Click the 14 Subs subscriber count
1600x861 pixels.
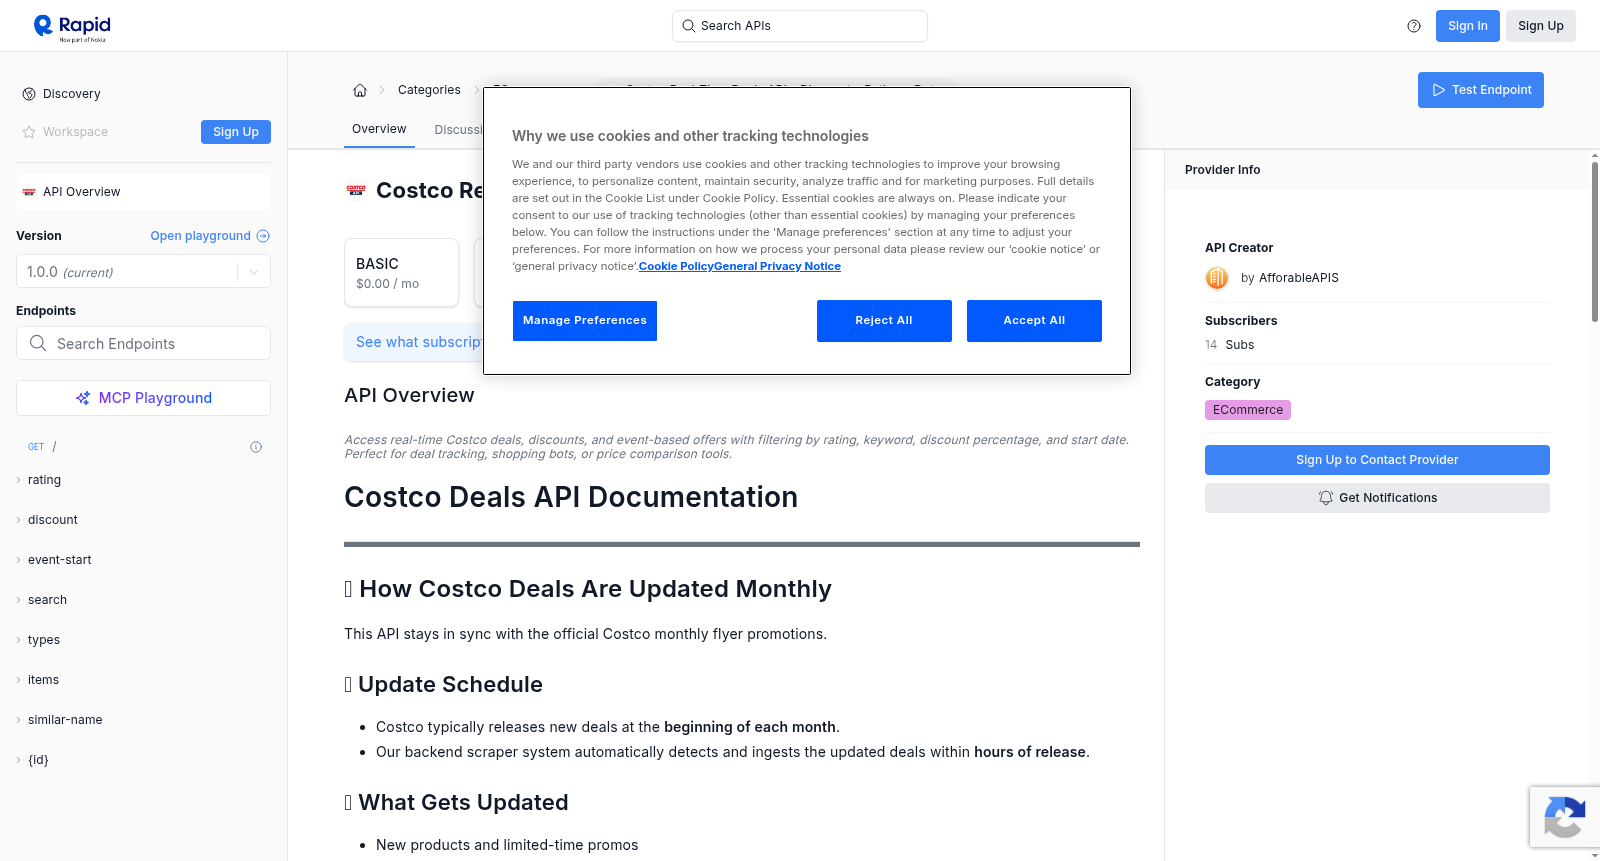(1229, 345)
